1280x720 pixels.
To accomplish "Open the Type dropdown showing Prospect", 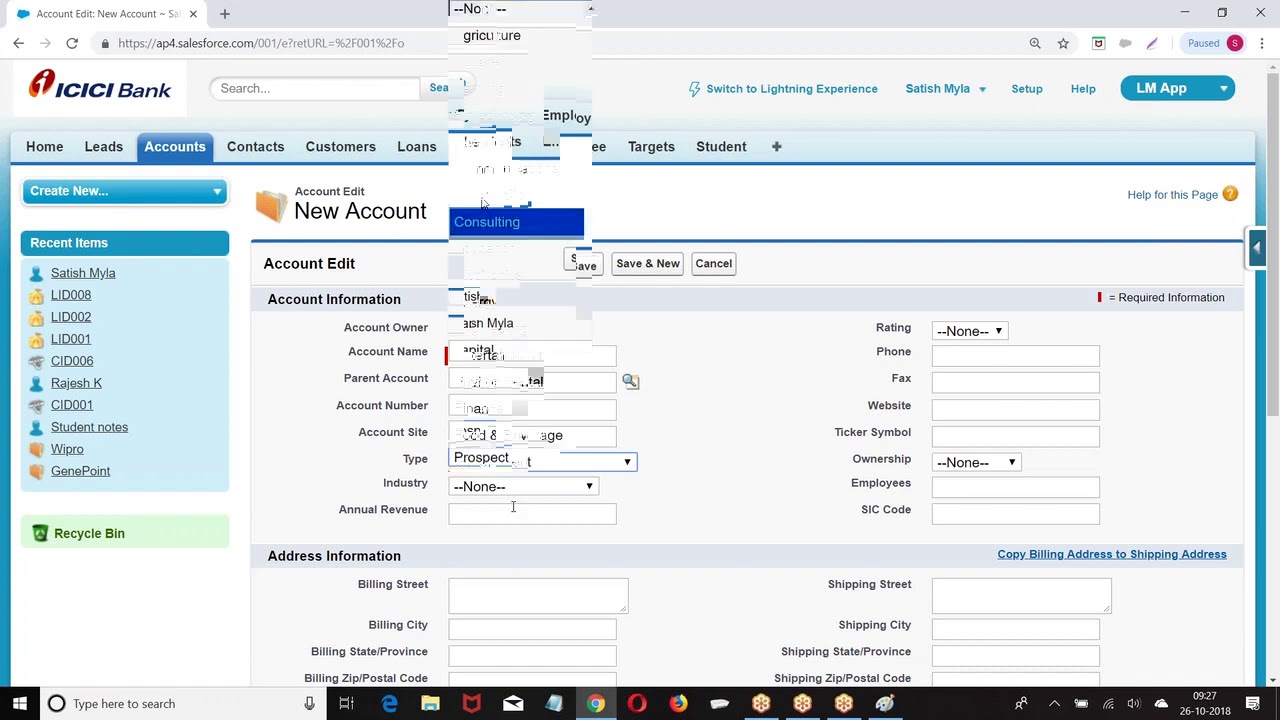I will (x=542, y=461).
